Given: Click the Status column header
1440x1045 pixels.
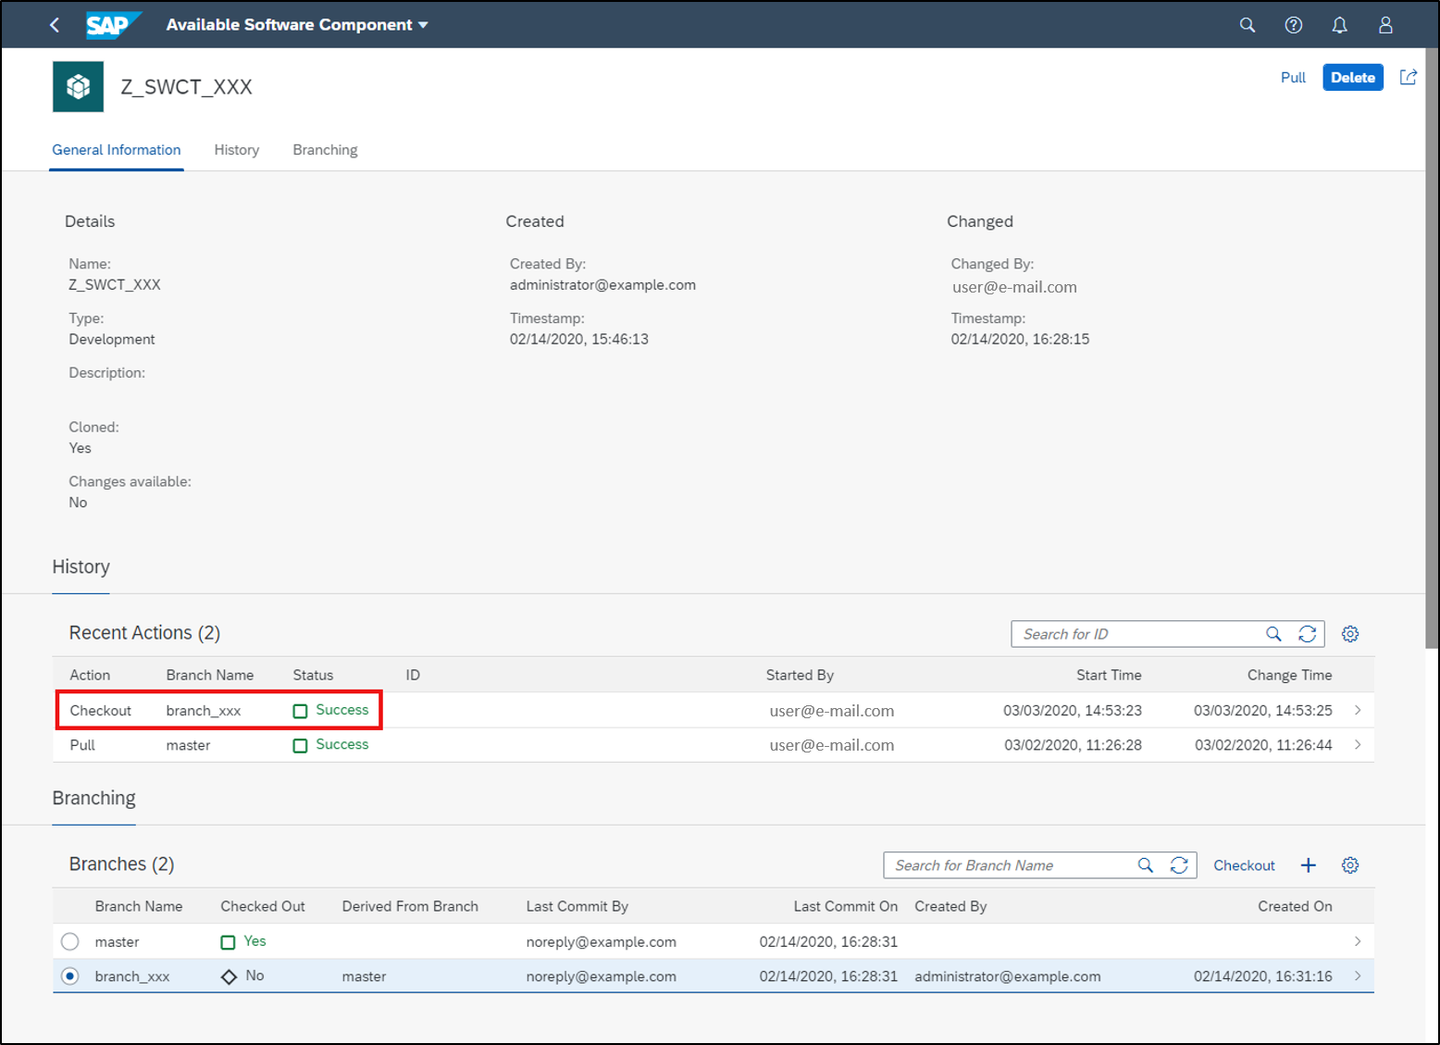Looking at the screenshot, I should [313, 675].
